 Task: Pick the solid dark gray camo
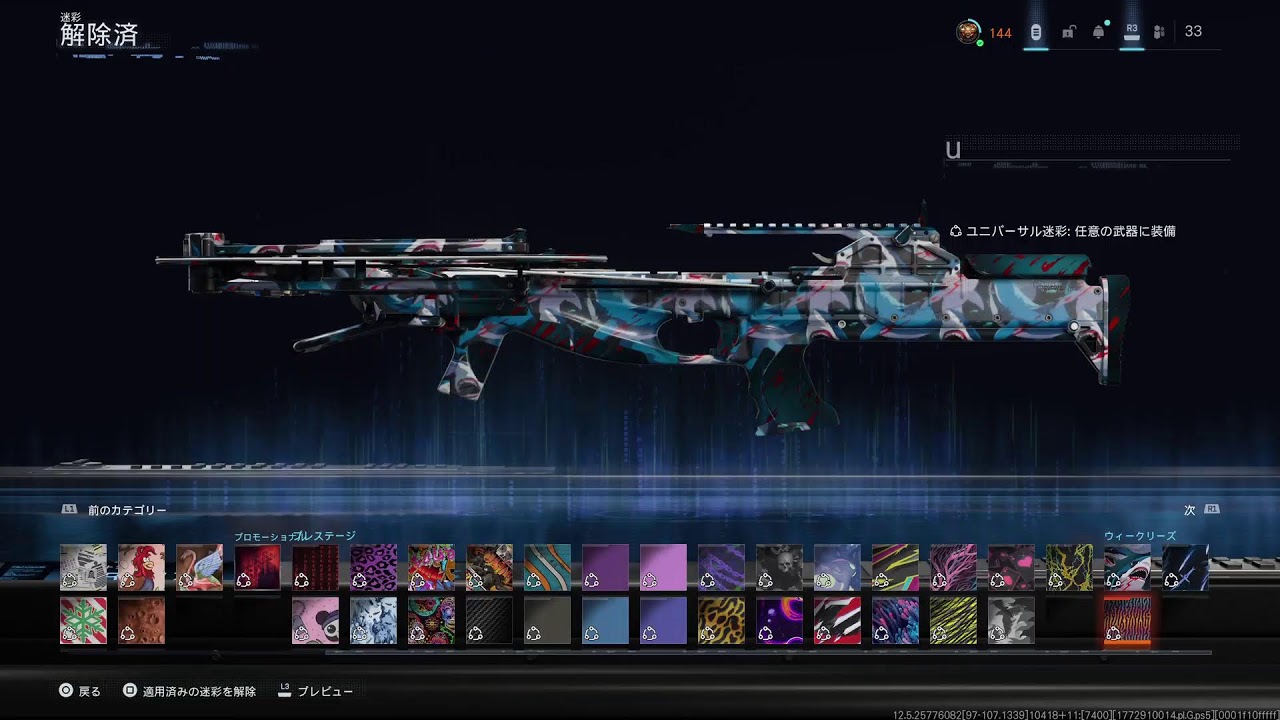(547, 620)
